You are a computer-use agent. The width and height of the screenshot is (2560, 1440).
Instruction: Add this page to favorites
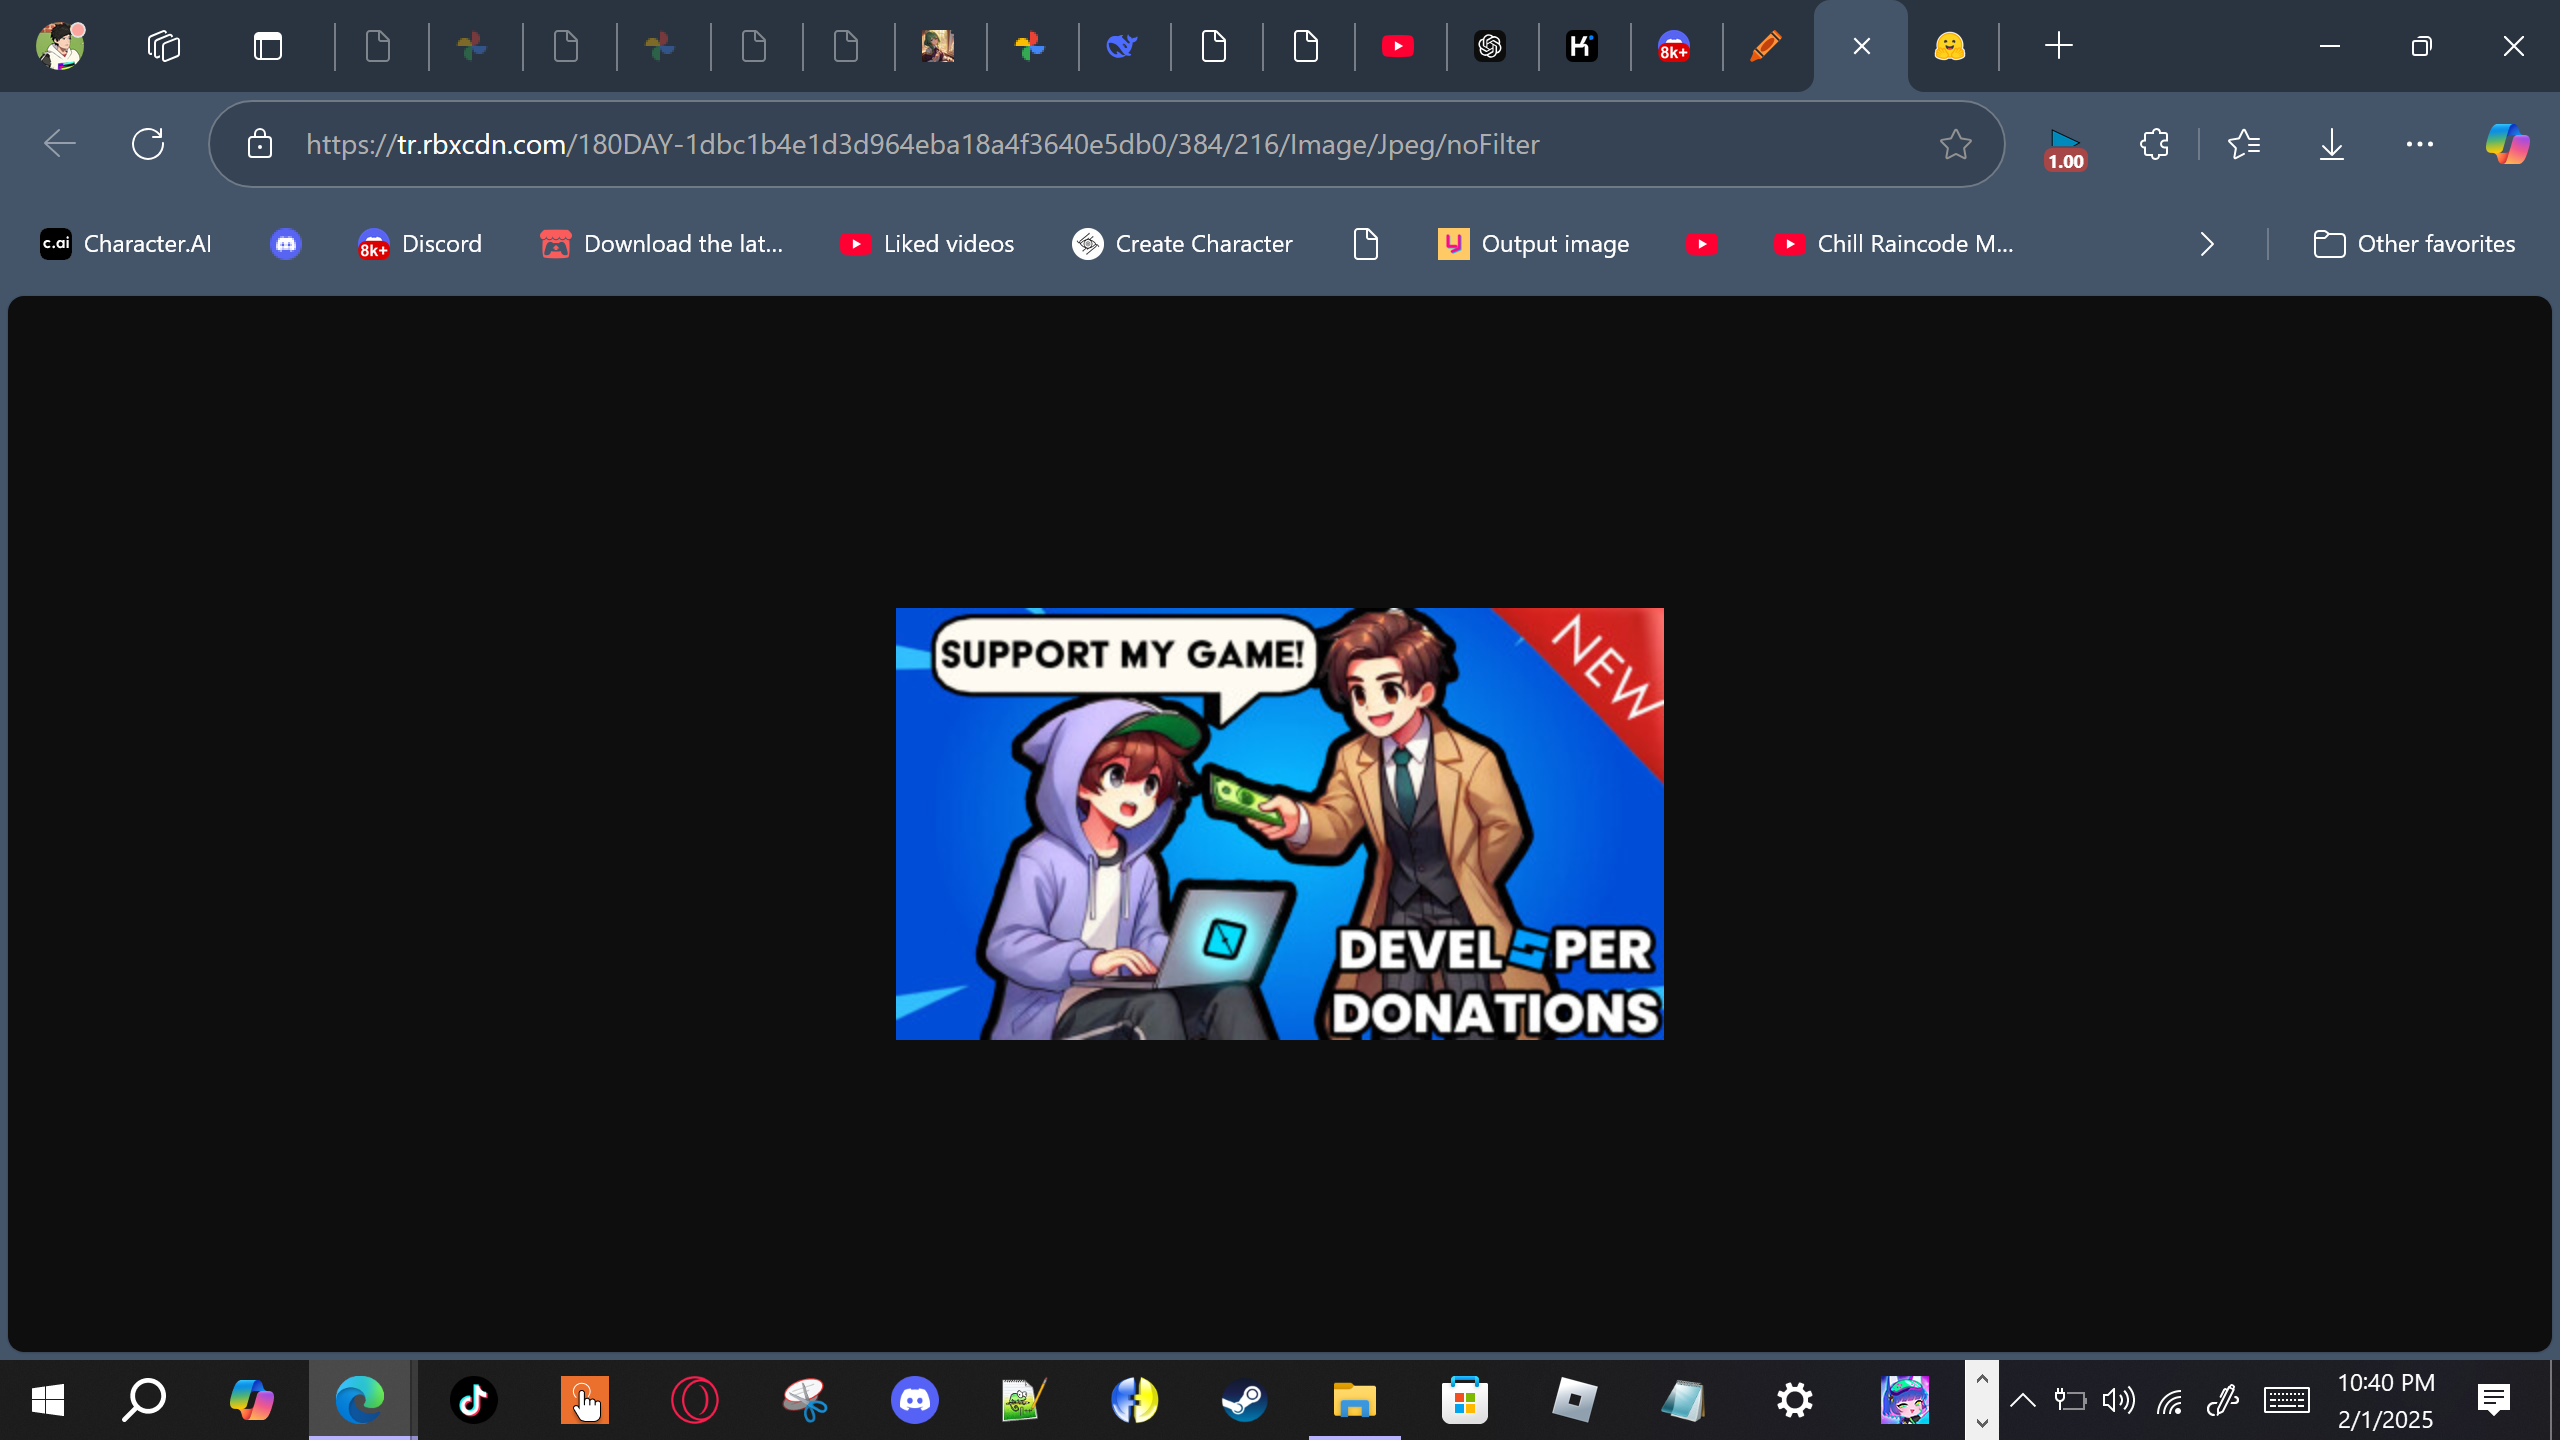click(1955, 144)
